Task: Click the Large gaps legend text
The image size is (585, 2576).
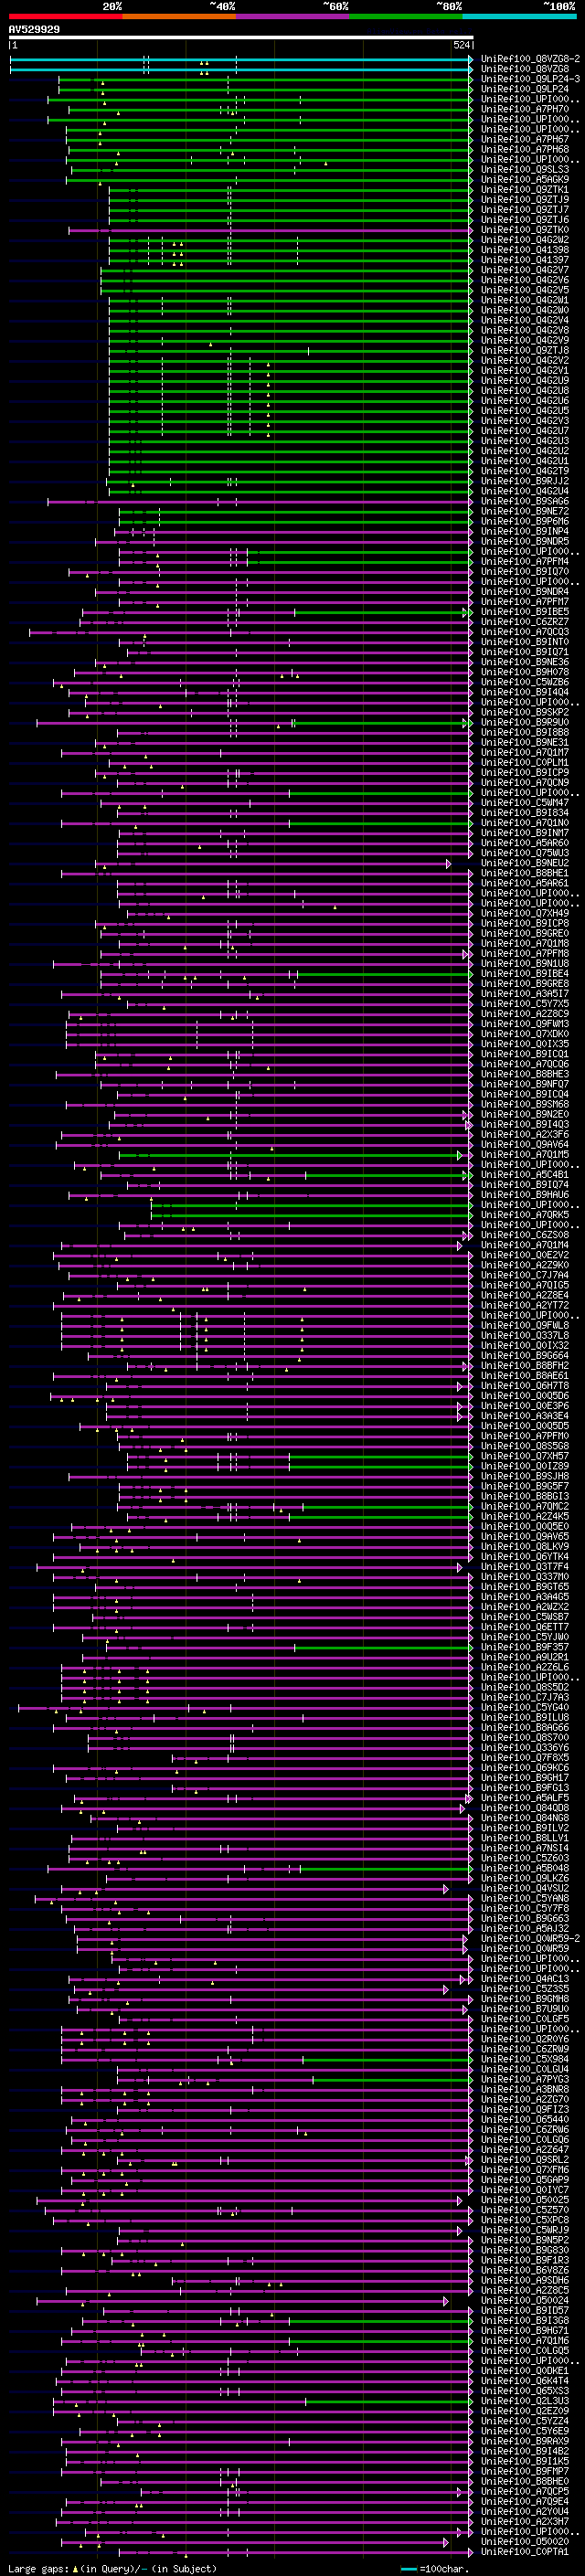Action: point(38,2569)
